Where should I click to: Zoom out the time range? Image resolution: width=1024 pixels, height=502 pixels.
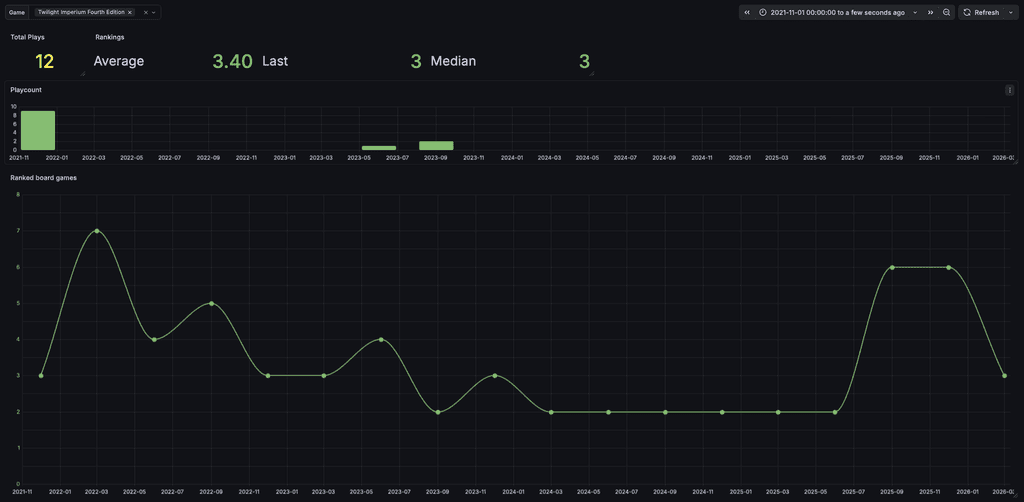click(x=946, y=12)
